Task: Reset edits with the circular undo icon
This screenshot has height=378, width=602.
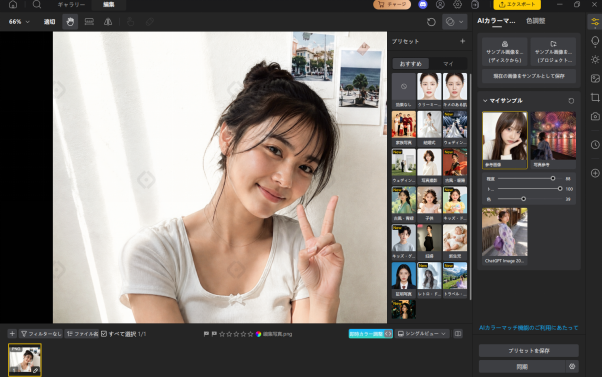Action: click(431, 22)
